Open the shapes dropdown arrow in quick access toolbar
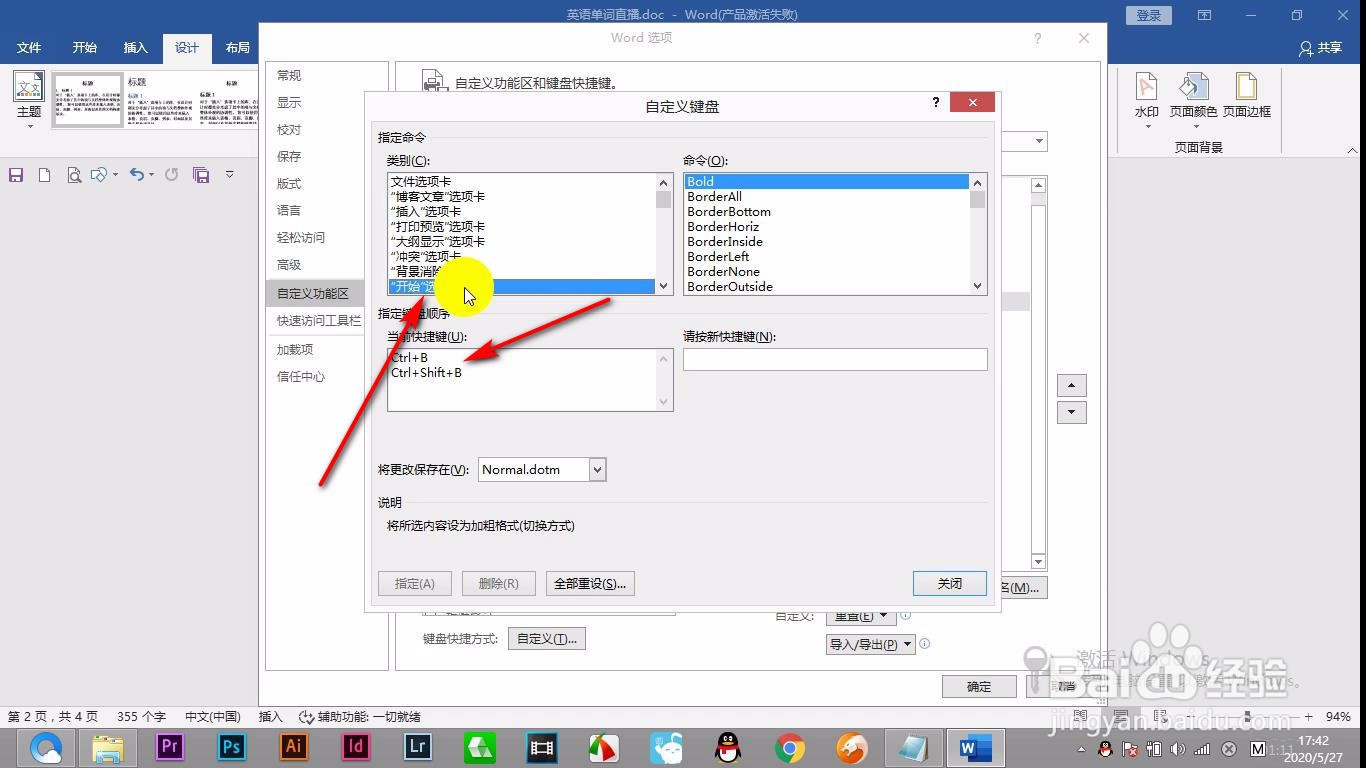This screenshot has width=1366, height=768. pos(115,175)
